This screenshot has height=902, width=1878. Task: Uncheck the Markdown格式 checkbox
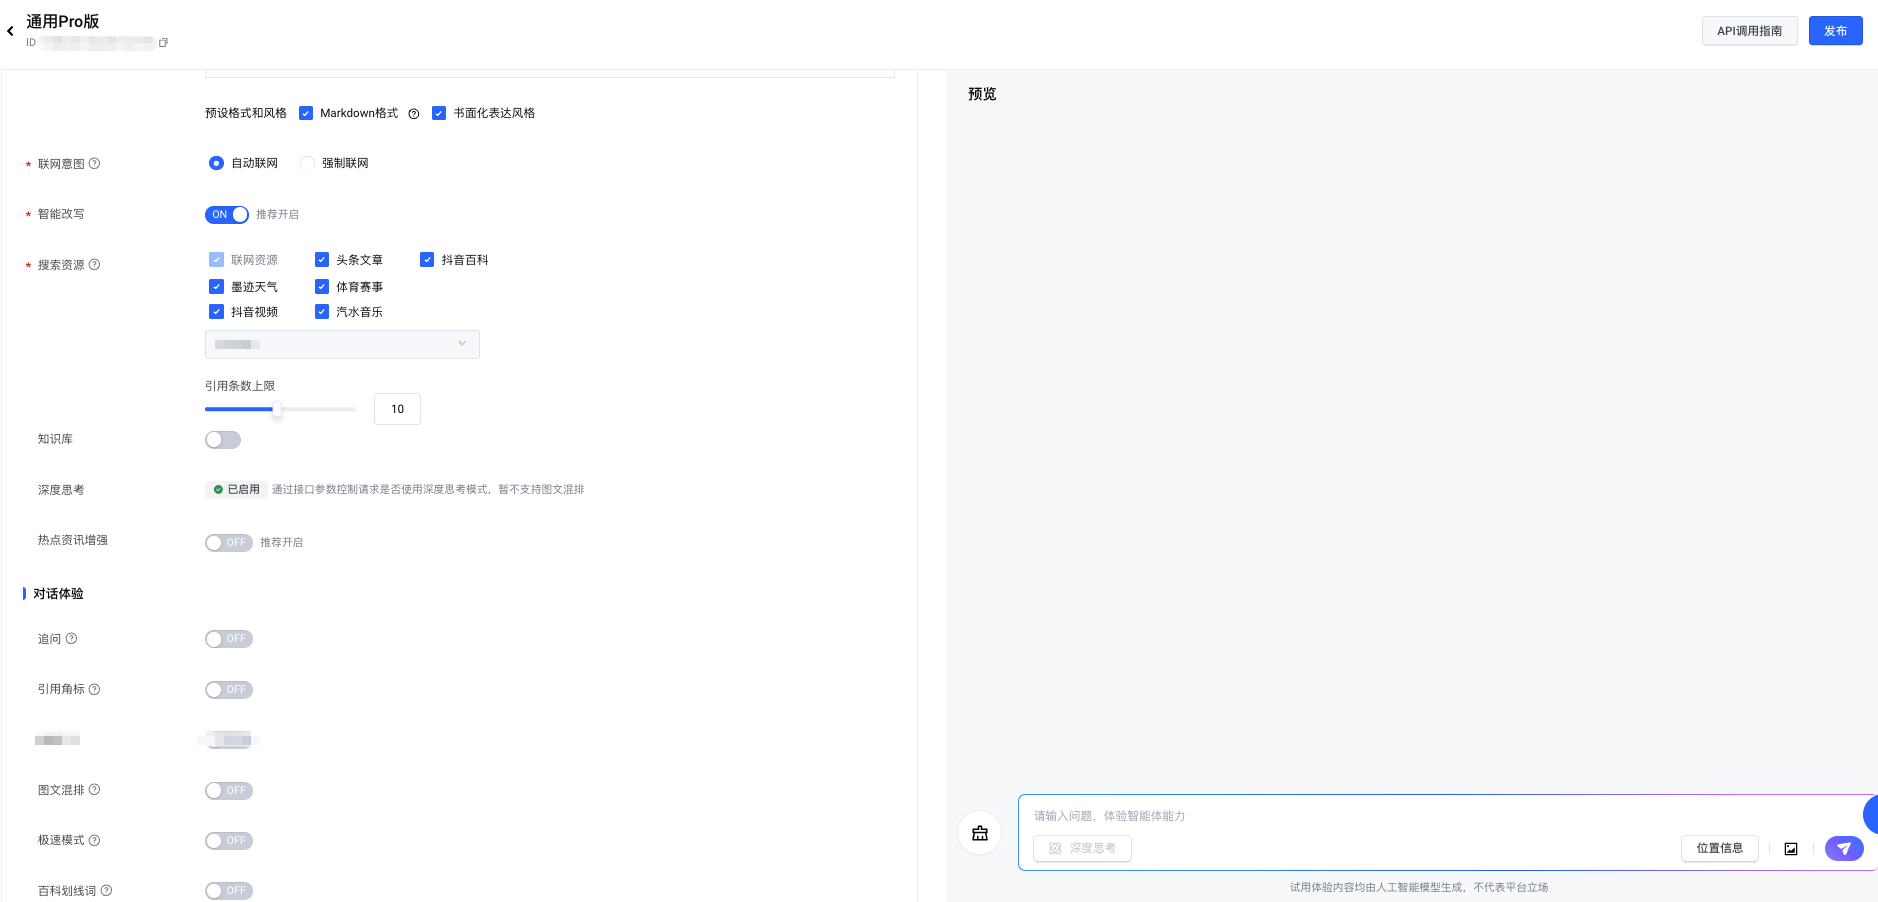(x=306, y=114)
